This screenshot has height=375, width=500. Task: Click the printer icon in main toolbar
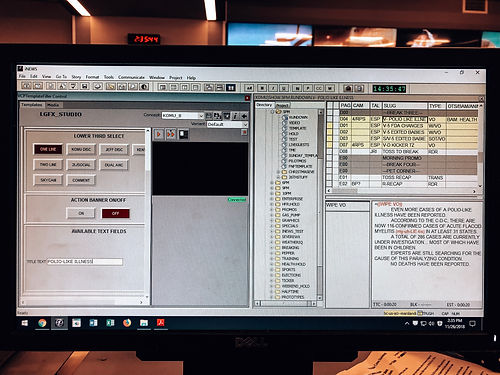click(x=98, y=87)
